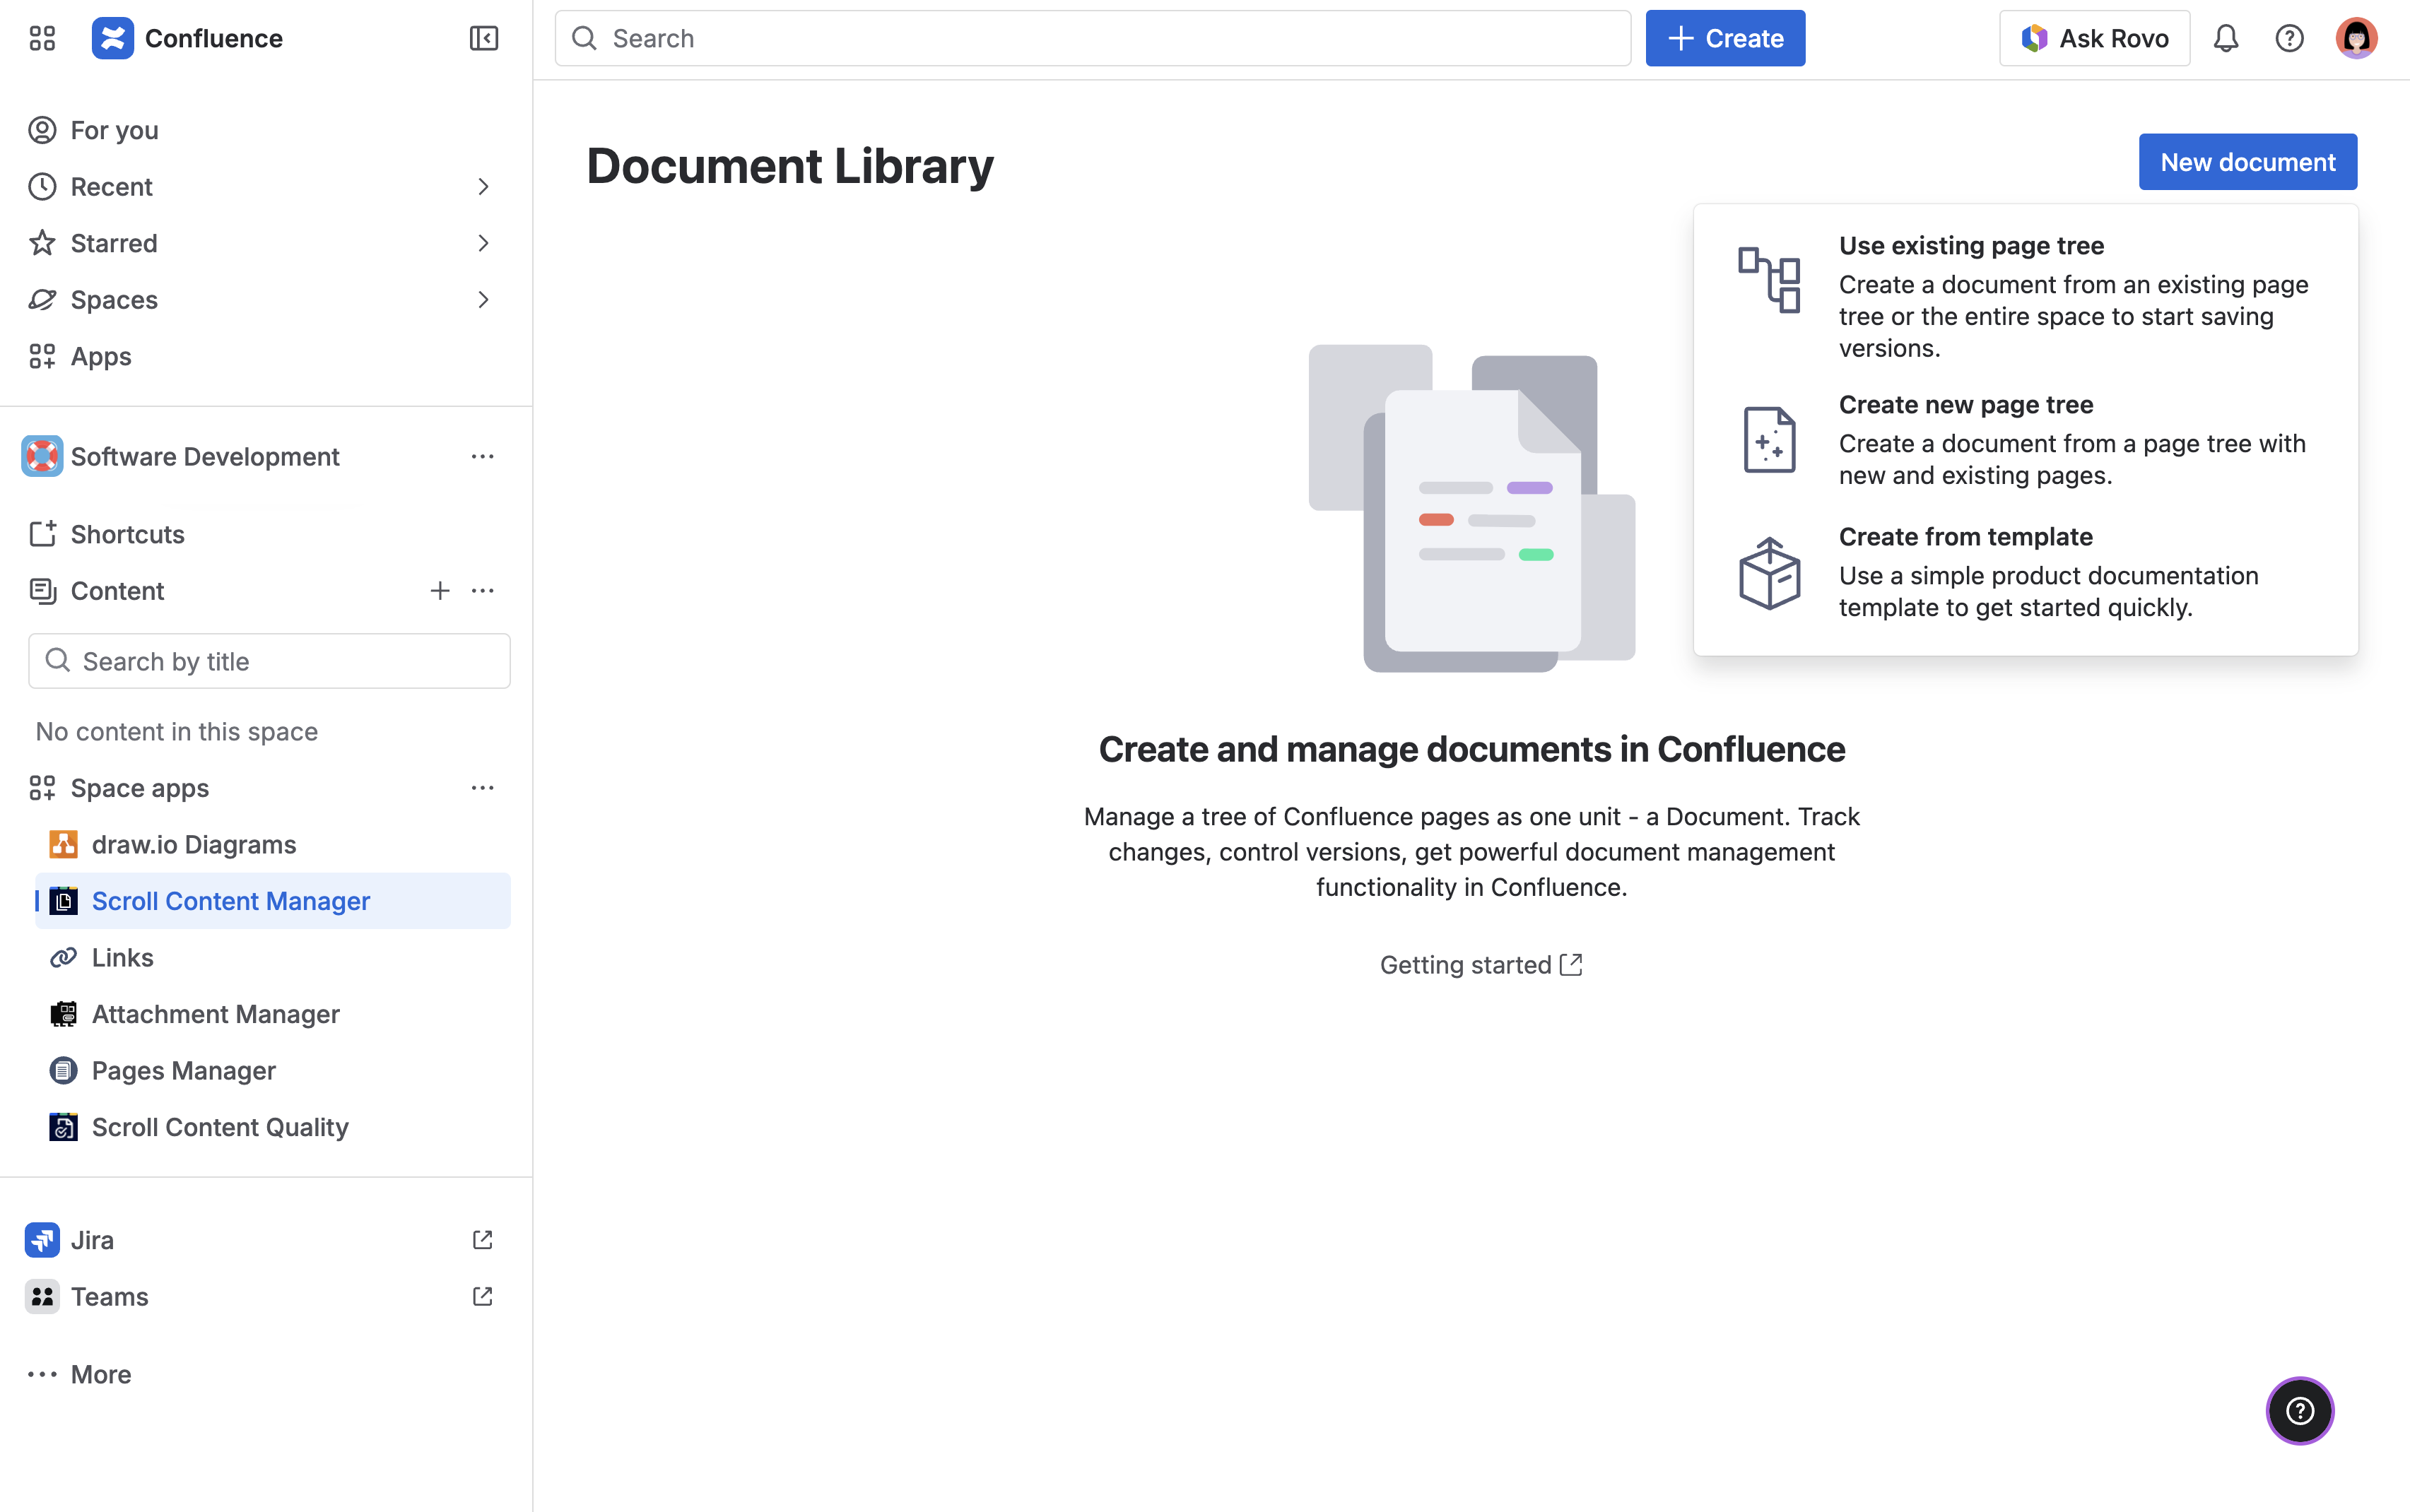Select the Attachment Manager space app
Screen dimensions: 2410x1512
216,1014
